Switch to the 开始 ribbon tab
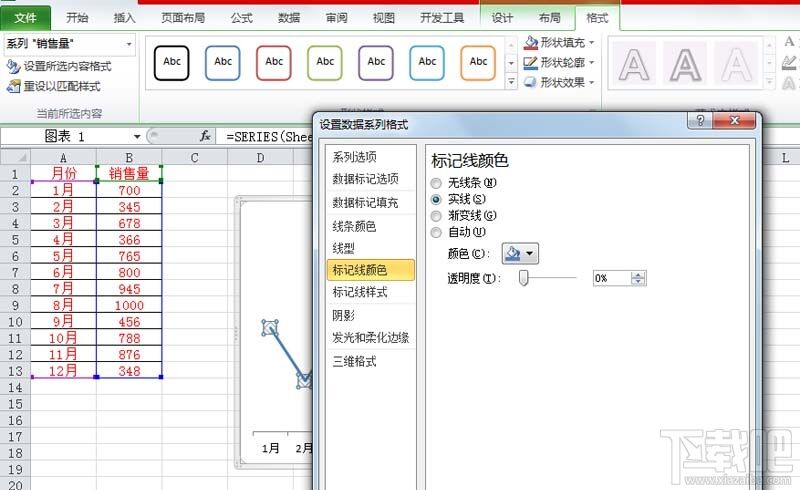Viewport: 800px width, 490px height. [x=77, y=18]
